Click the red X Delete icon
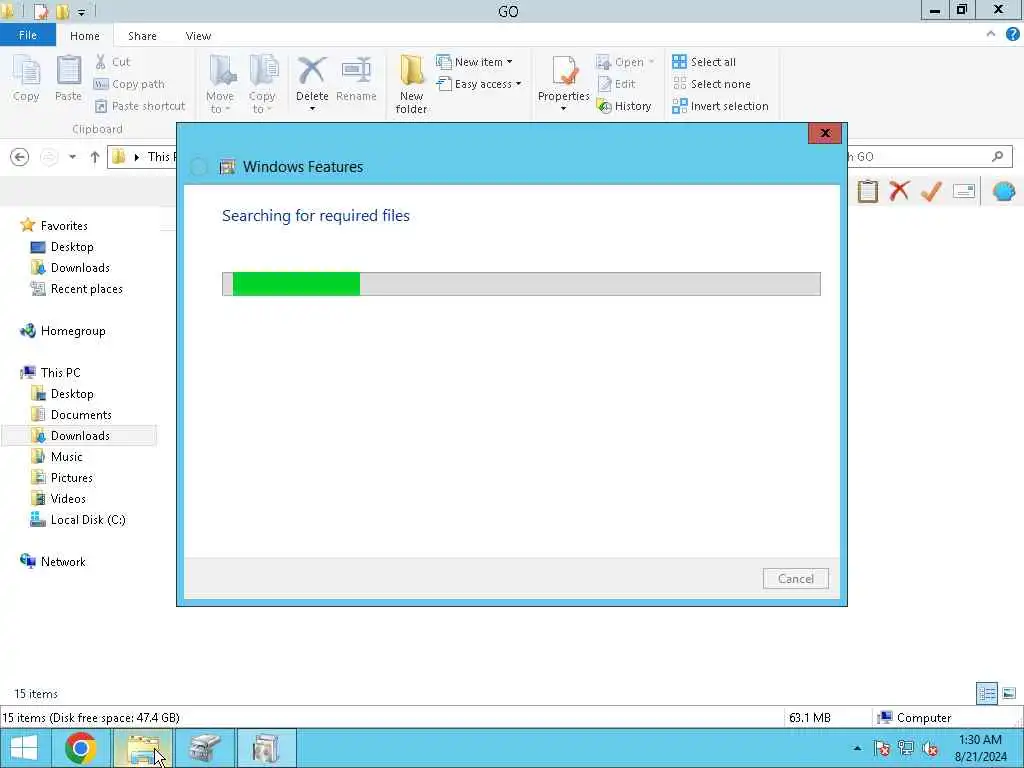 click(312, 71)
